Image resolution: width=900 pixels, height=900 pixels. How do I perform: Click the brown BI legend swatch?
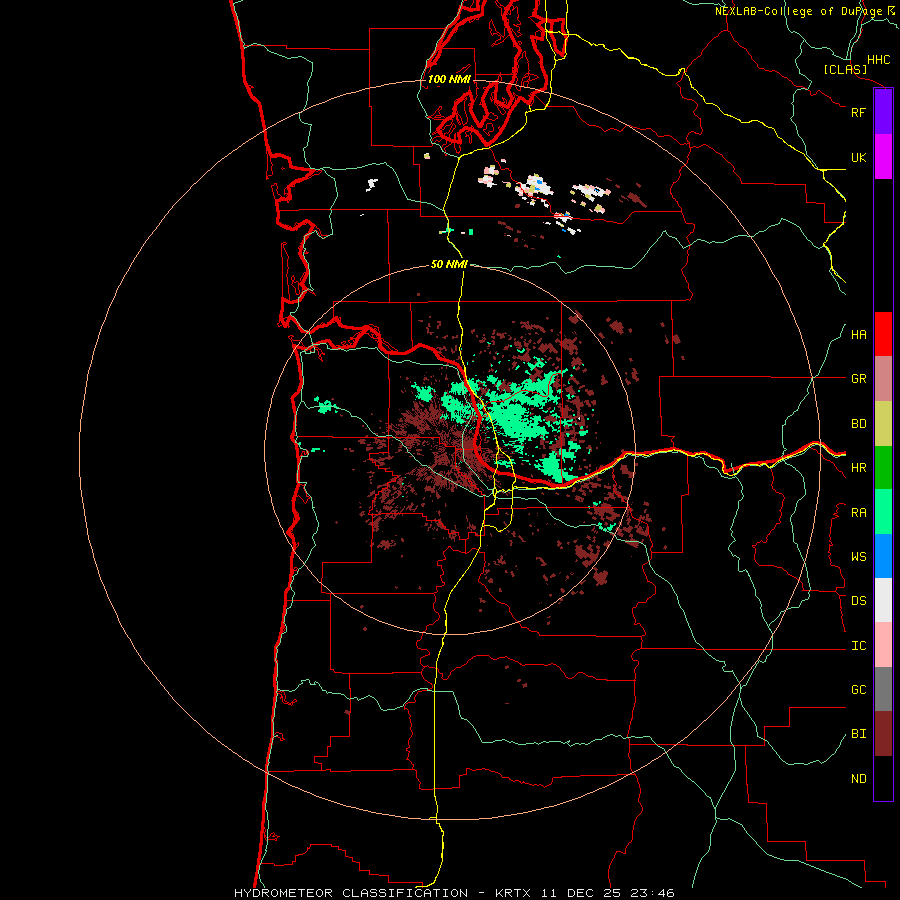883,734
